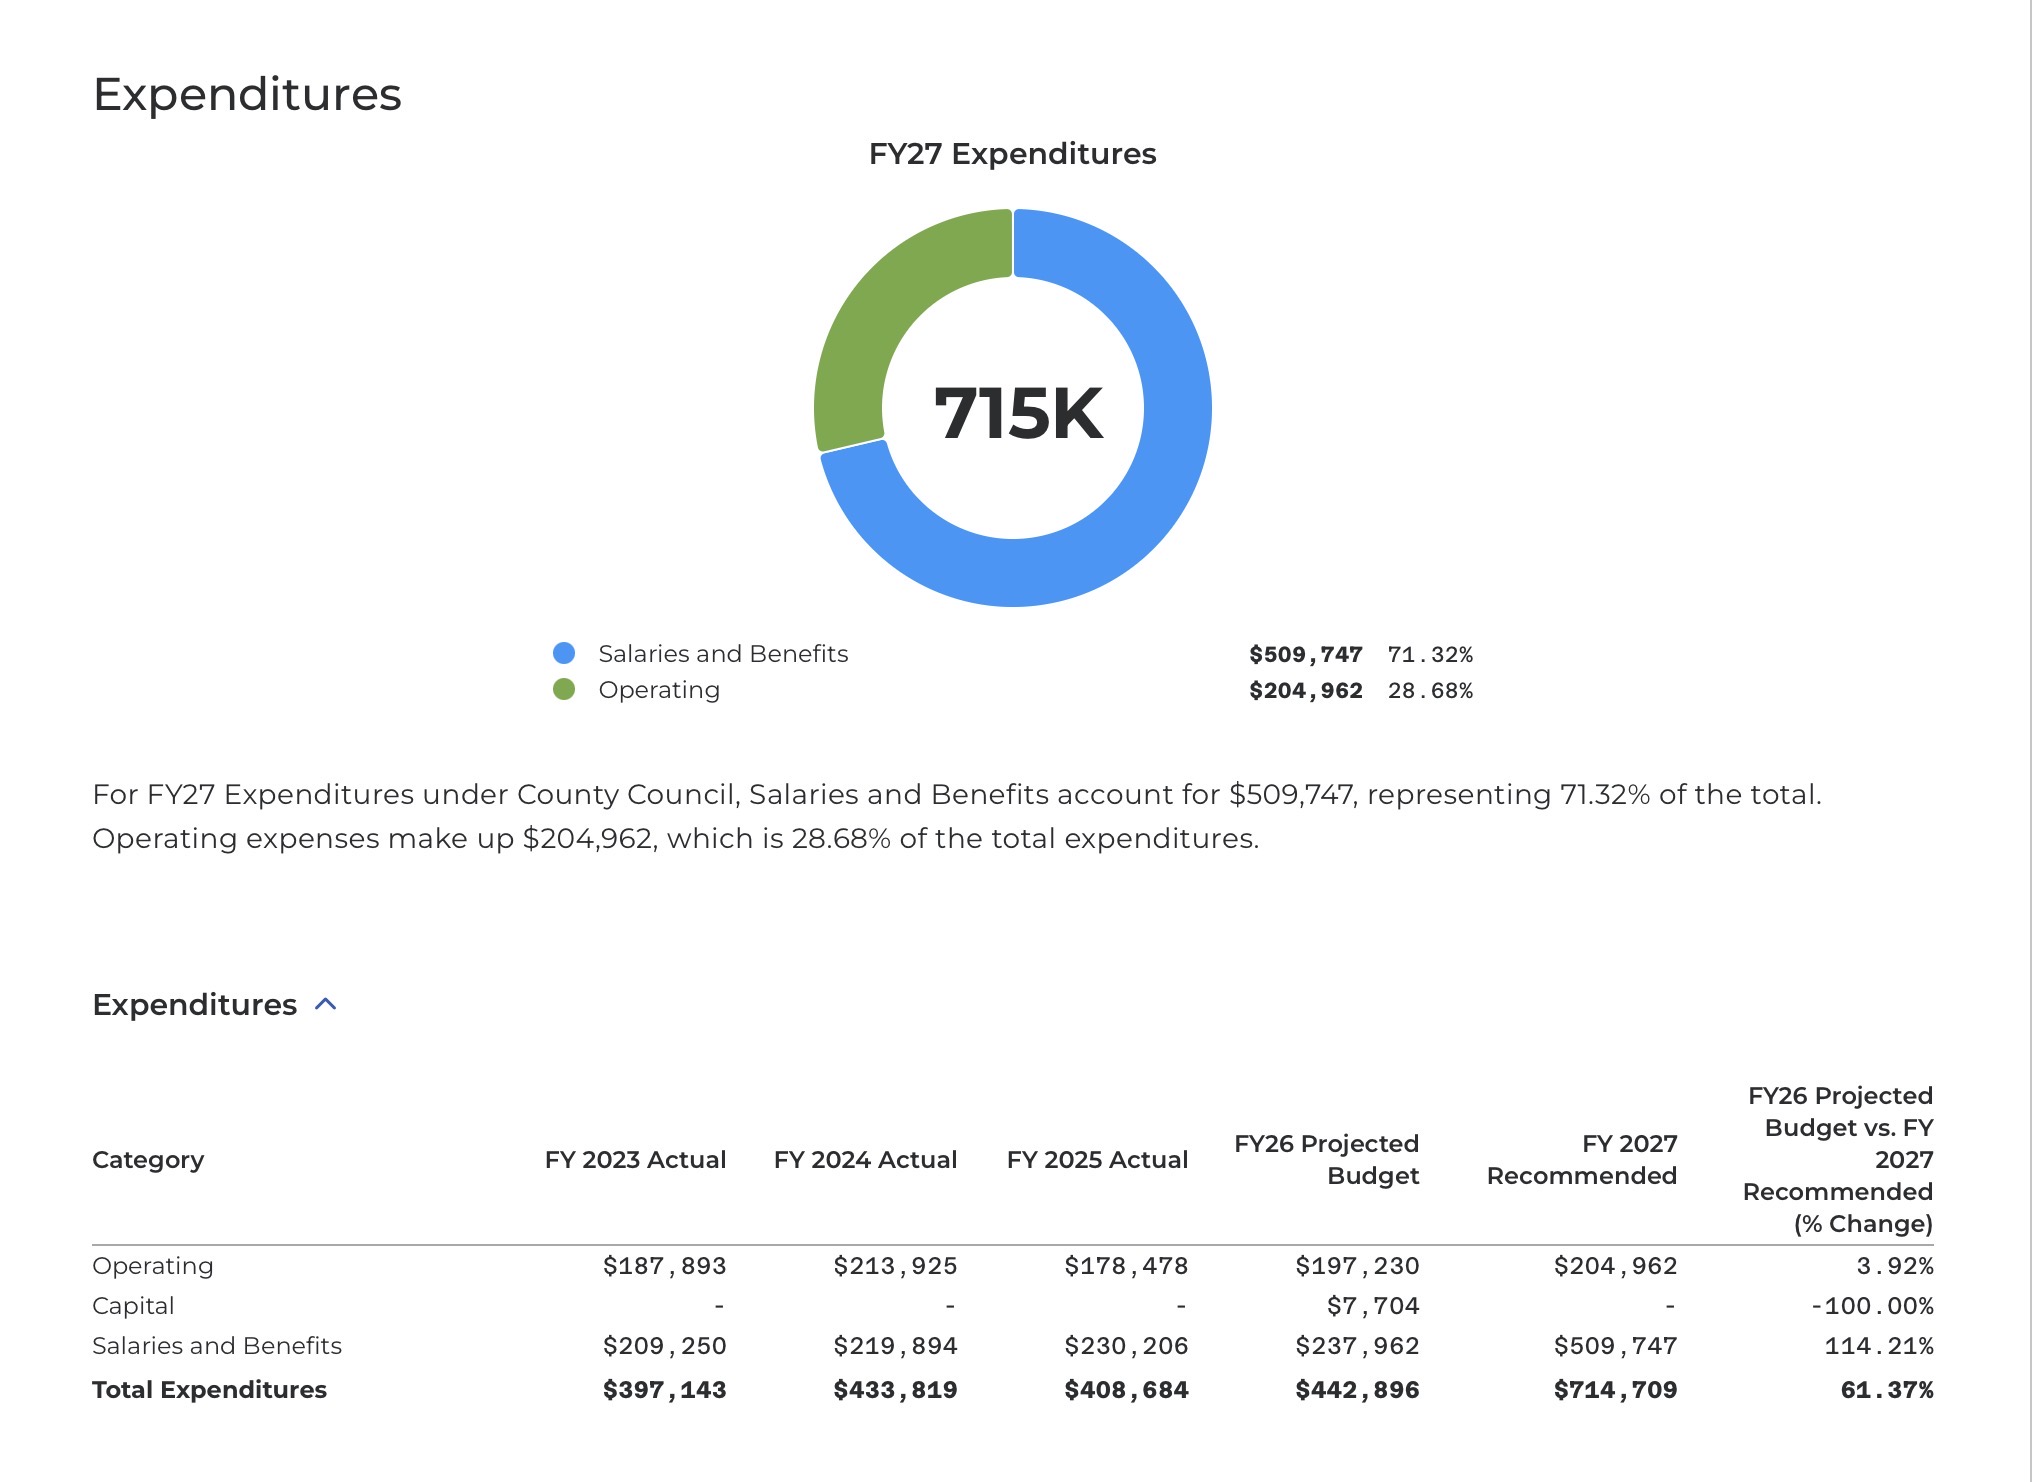
Task: Click the FY 2027 Recommended column header
Action: pos(1582,1159)
